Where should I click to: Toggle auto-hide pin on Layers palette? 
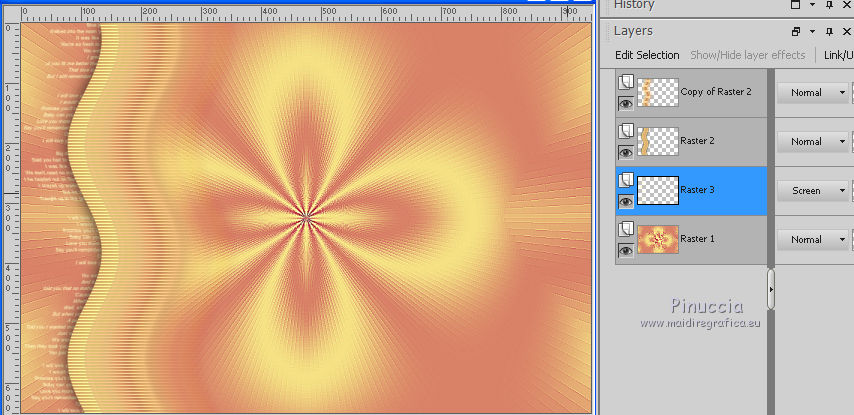[x=829, y=32]
